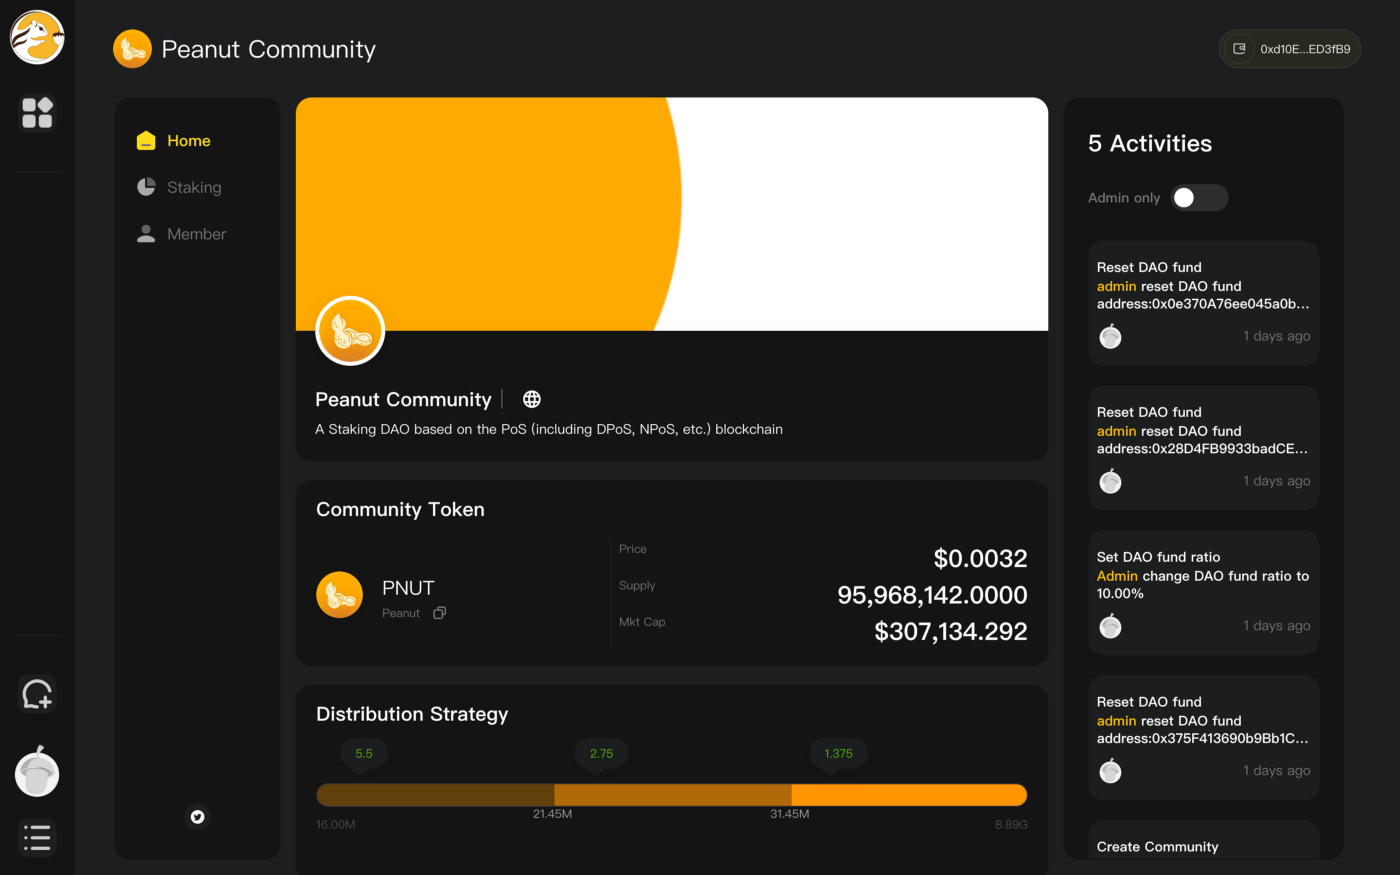Image resolution: width=1400 pixels, height=875 pixels.
Task: Click the community banner image
Action: coord(672,214)
